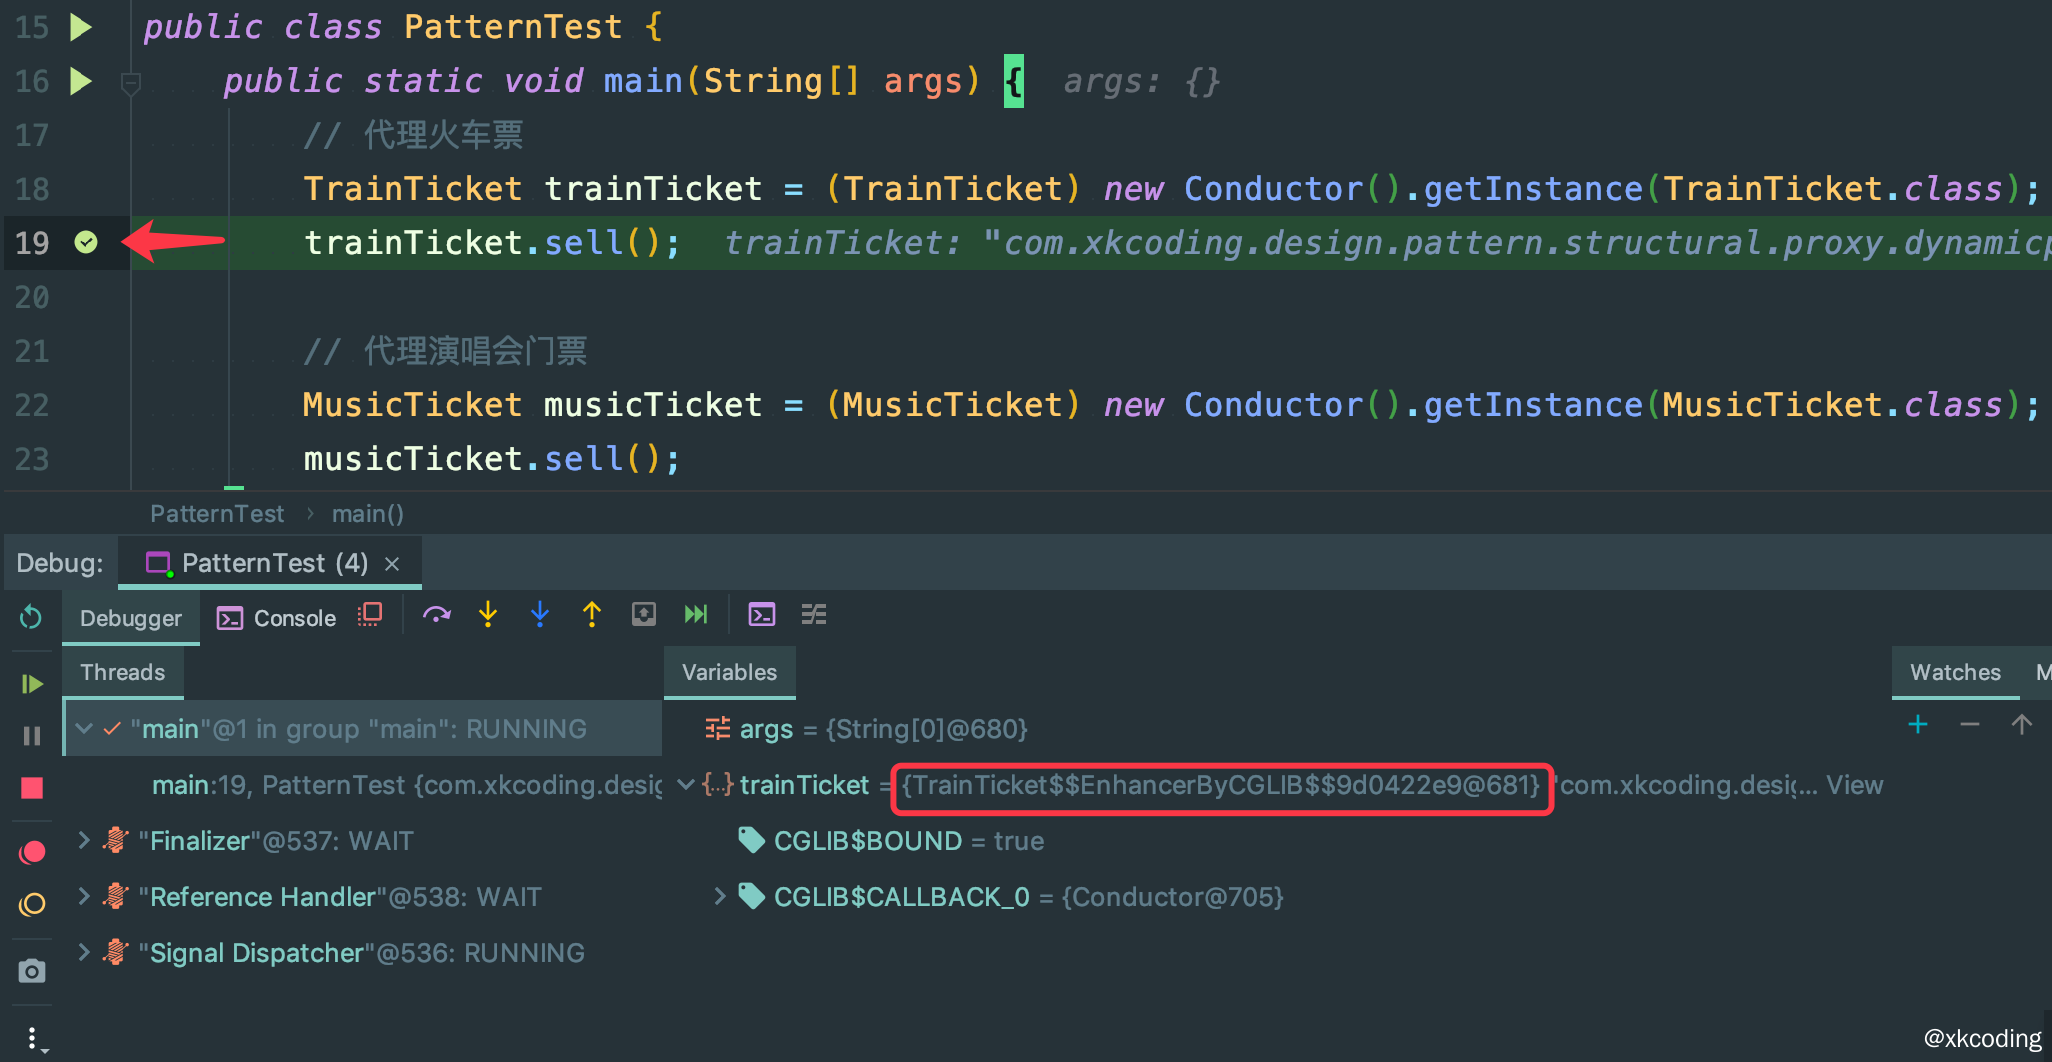2052x1062 pixels.
Task: Switch to the Console tab
Action: pos(277,618)
